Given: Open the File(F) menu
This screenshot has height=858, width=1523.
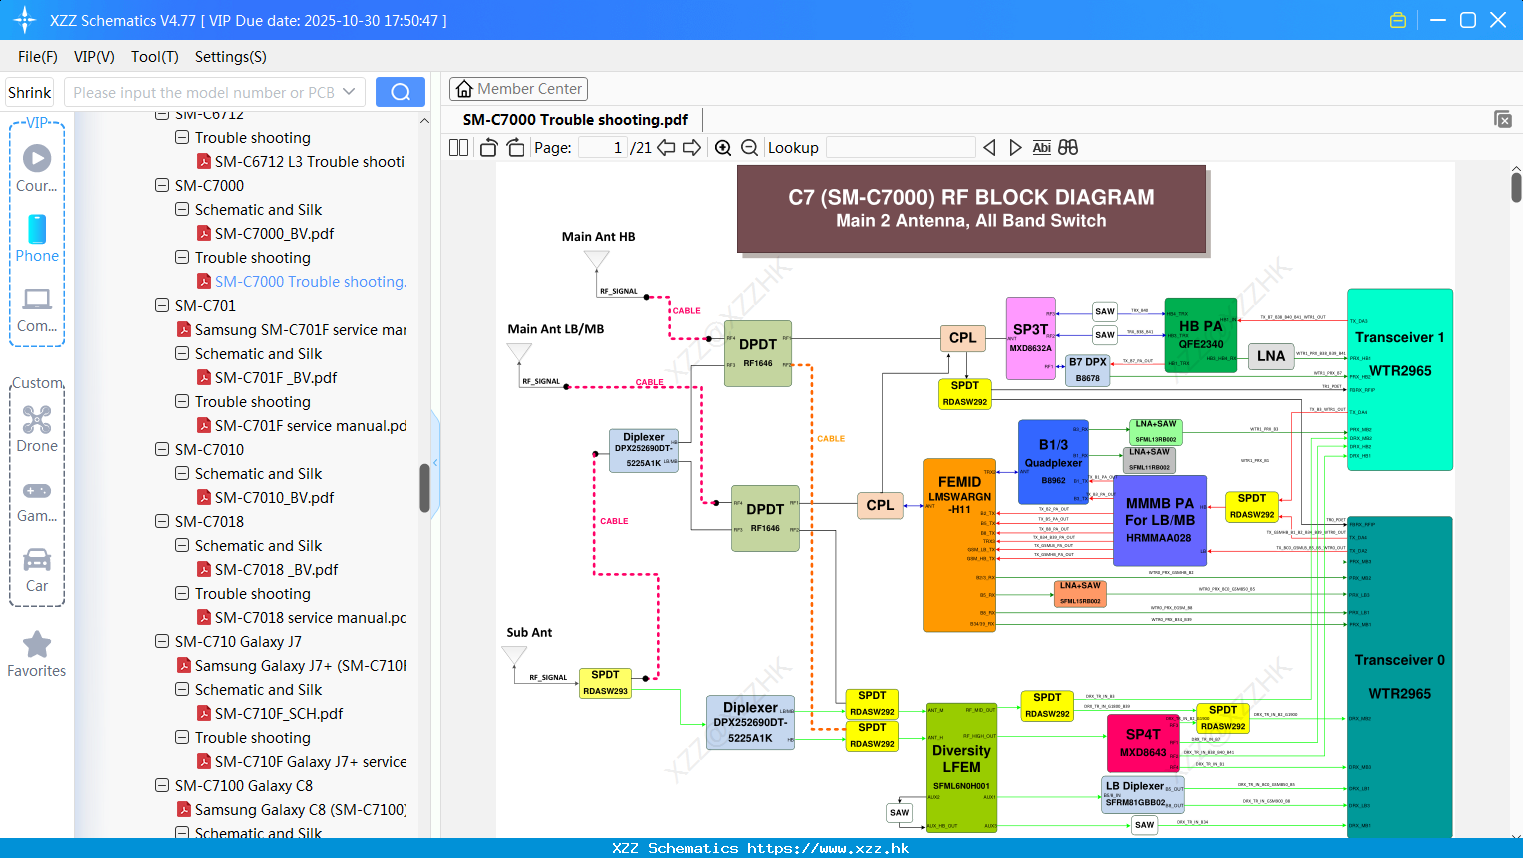Looking at the screenshot, I should click(38, 57).
